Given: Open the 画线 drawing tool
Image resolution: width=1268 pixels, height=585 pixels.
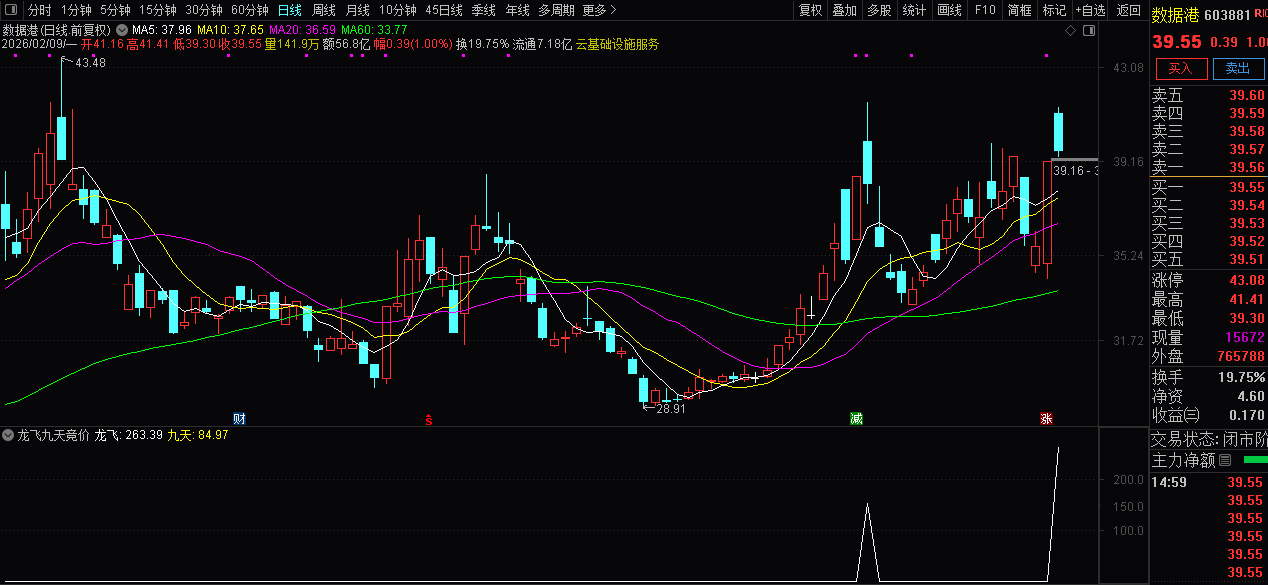Looking at the screenshot, I should coord(949,10).
